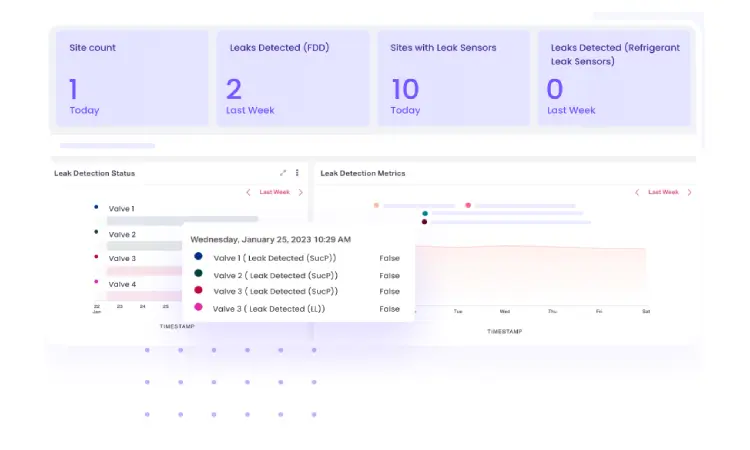
Task: Click the Wed tick on Metrics chart axis
Action: 505,311
